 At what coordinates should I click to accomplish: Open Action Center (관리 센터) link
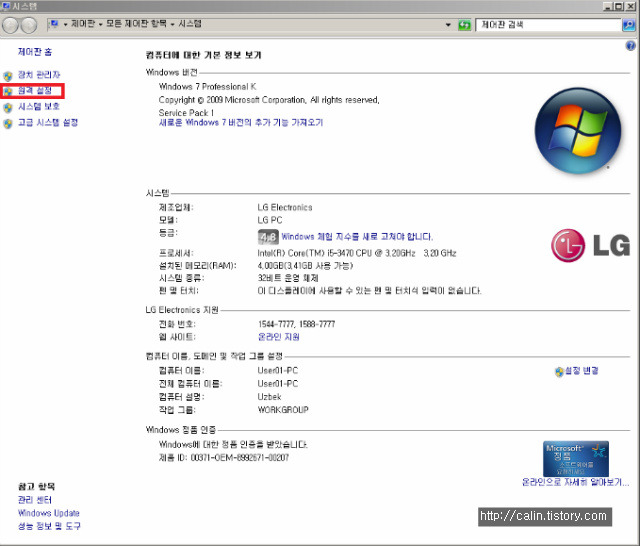tap(35, 500)
